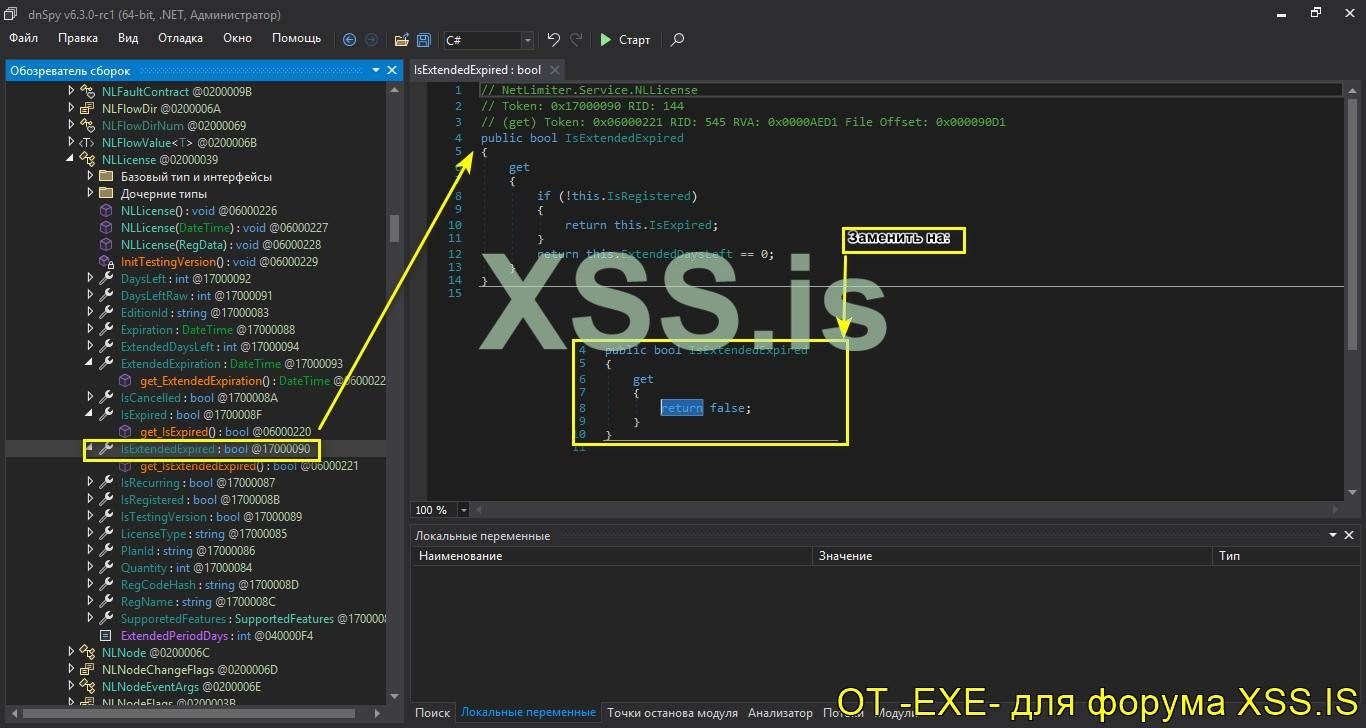
Task: Switch to the Точки останова модуля tab
Action: (672, 713)
